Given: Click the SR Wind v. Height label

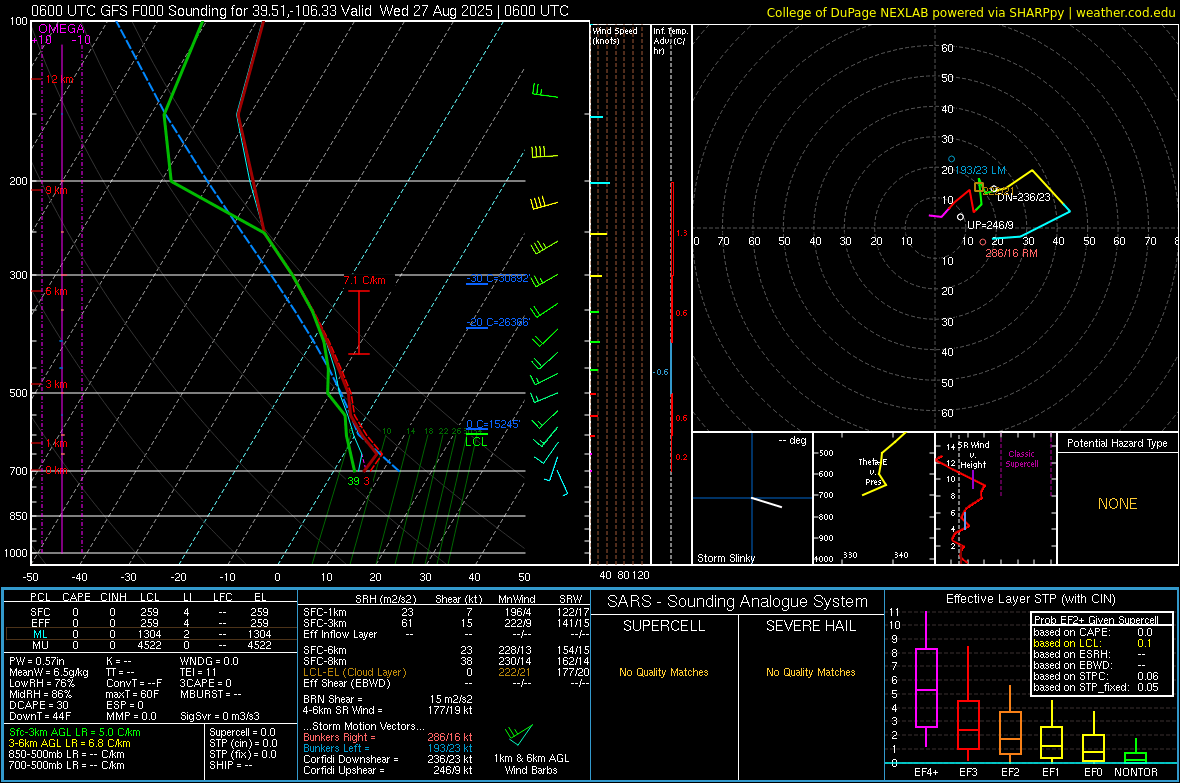Looking at the screenshot, I should (x=973, y=455).
